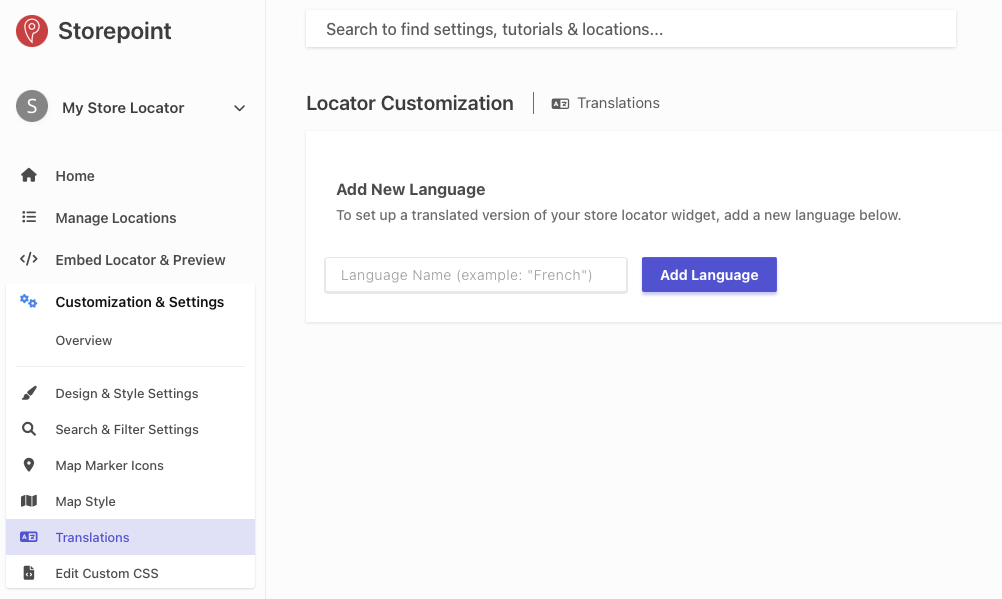Click the Map Style folded map icon
The image size is (1002, 599).
pyautogui.click(x=29, y=502)
